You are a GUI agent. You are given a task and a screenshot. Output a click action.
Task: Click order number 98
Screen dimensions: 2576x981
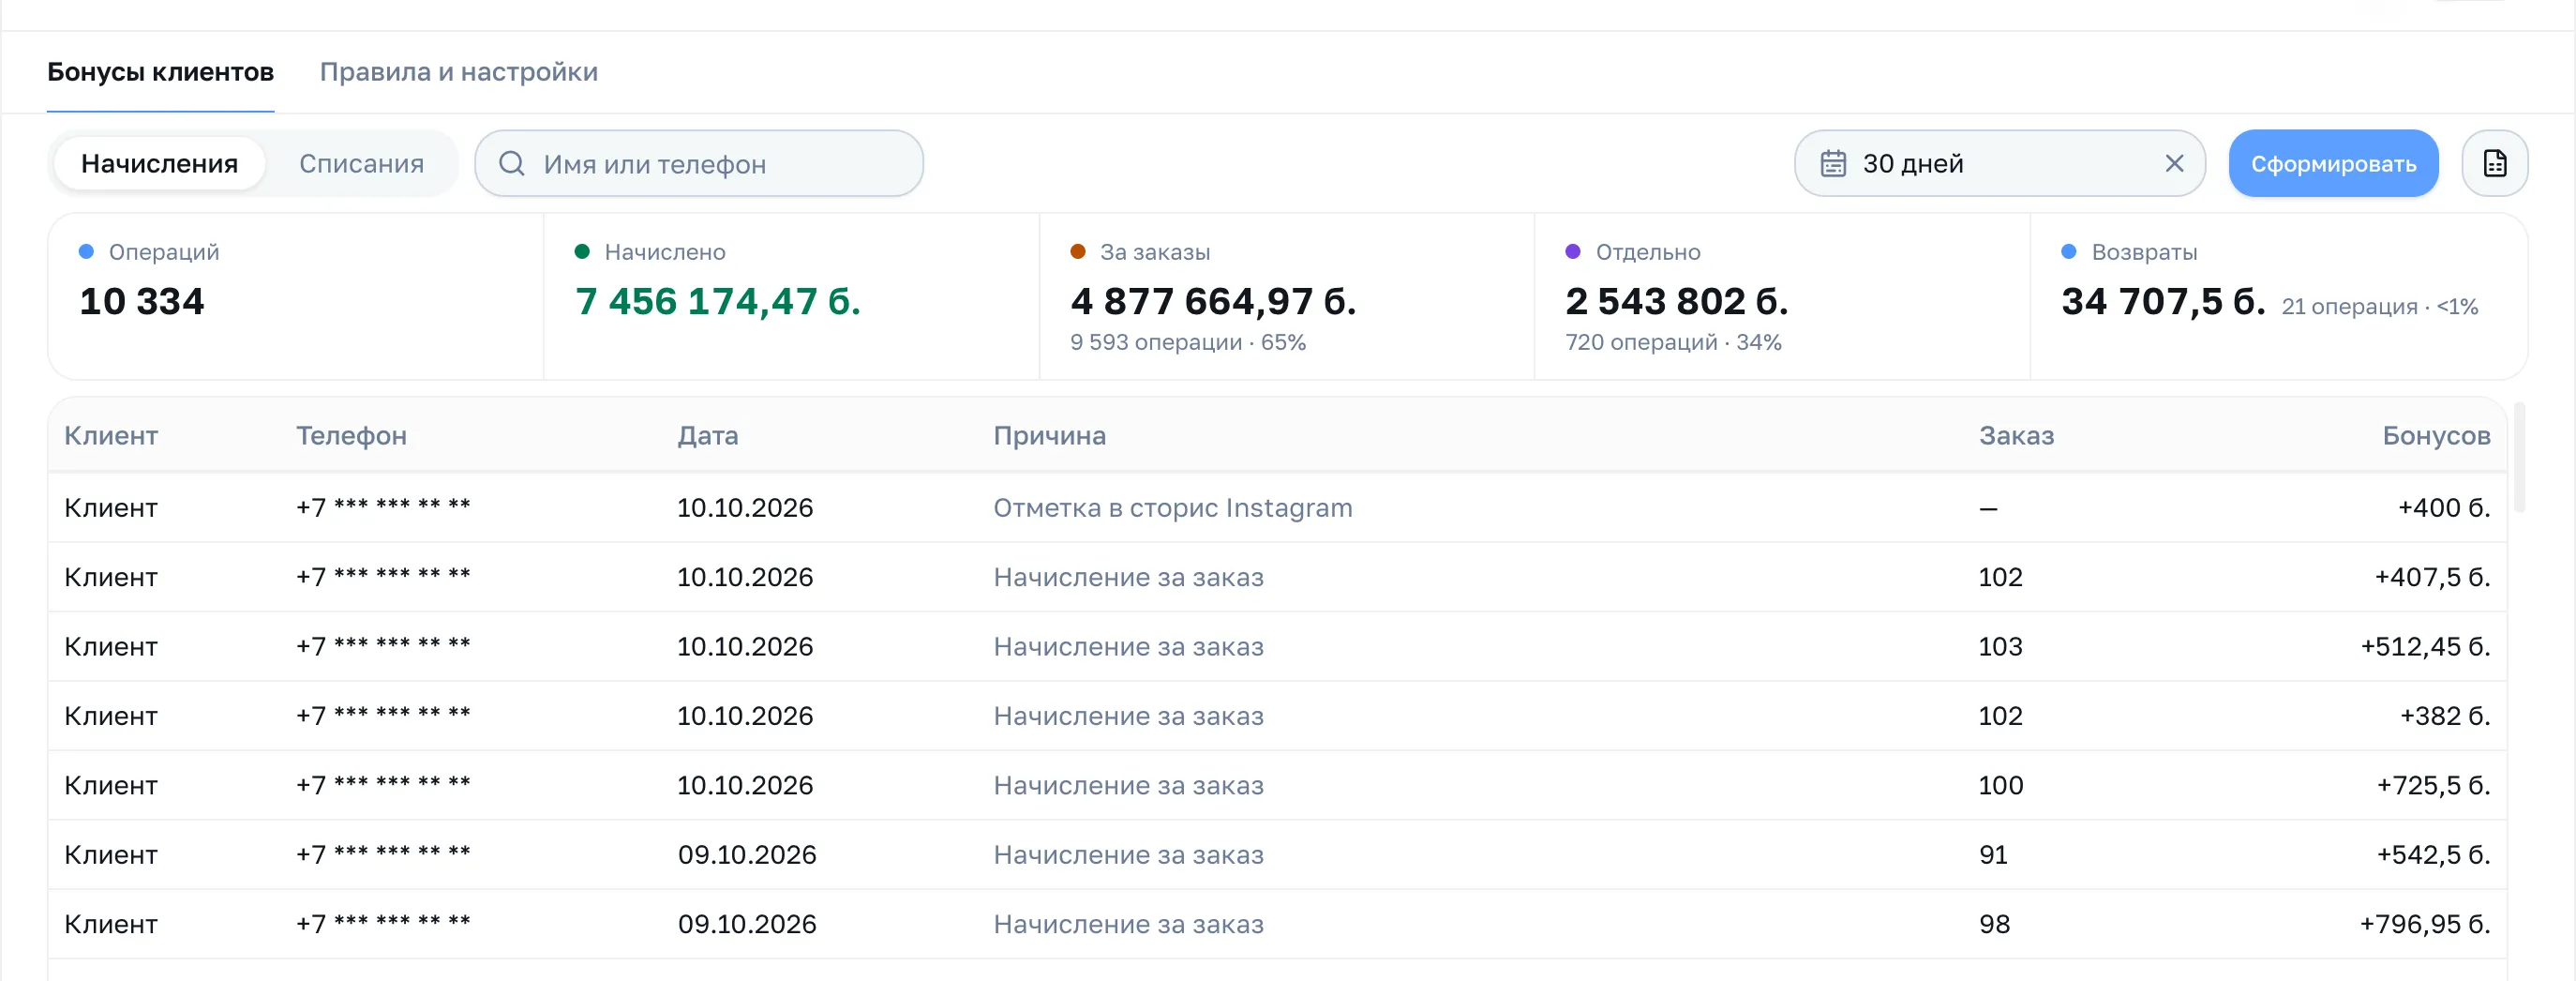tap(1994, 923)
